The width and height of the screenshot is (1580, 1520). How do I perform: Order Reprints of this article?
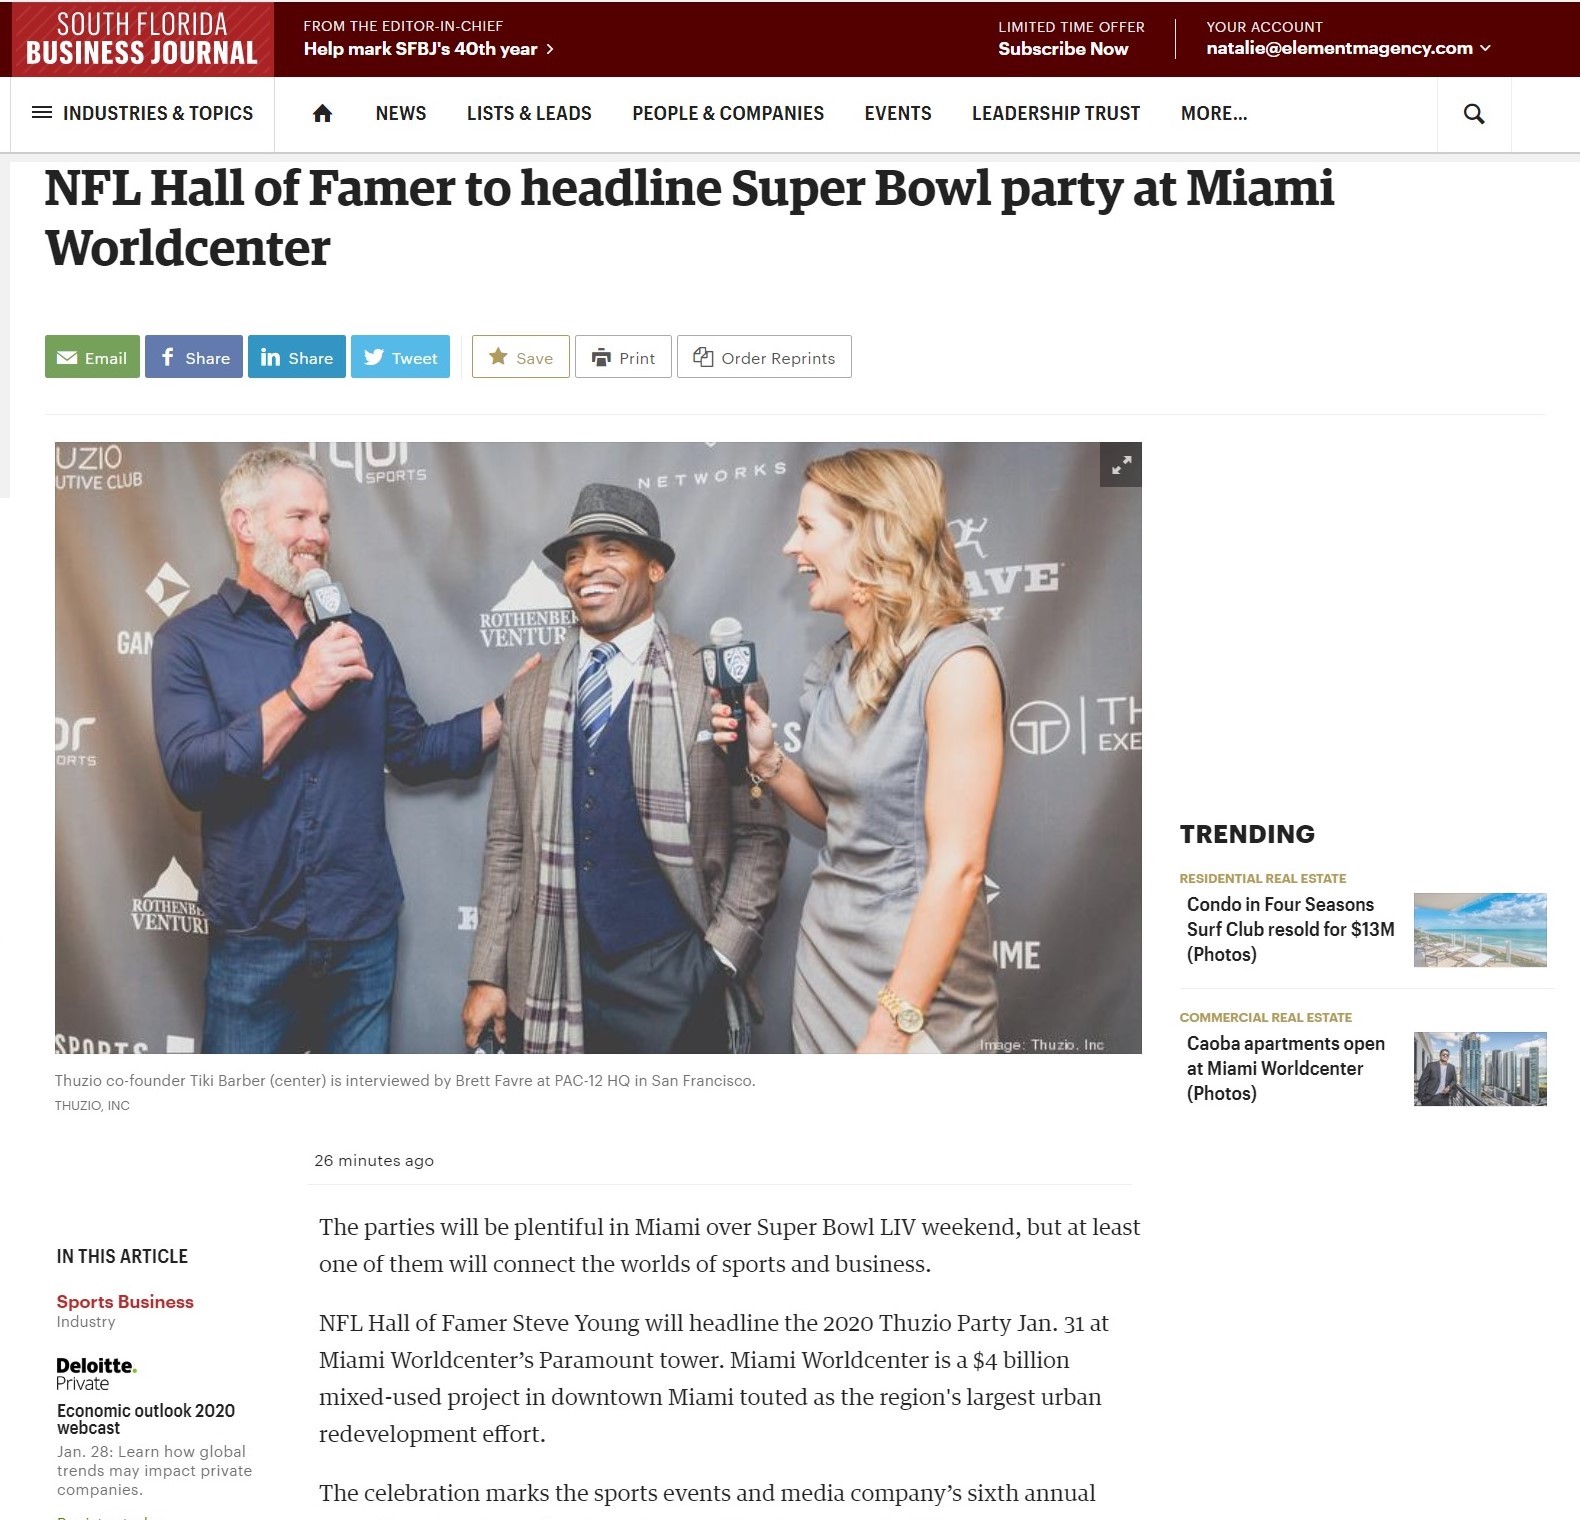[x=764, y=357]
